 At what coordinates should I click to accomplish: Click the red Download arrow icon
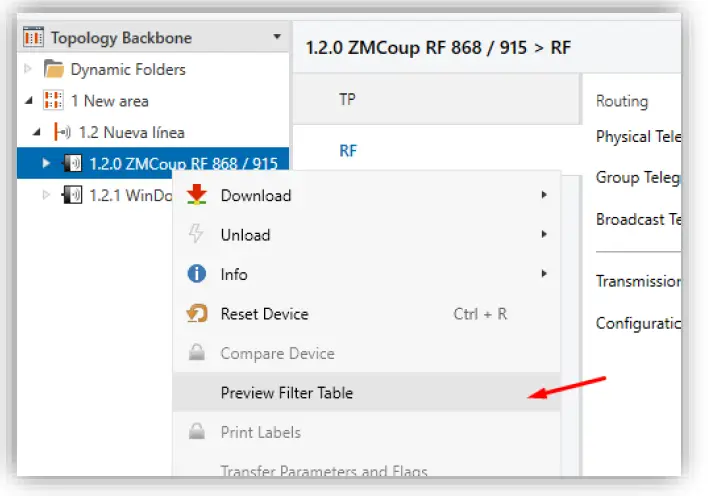click(197, 195)
